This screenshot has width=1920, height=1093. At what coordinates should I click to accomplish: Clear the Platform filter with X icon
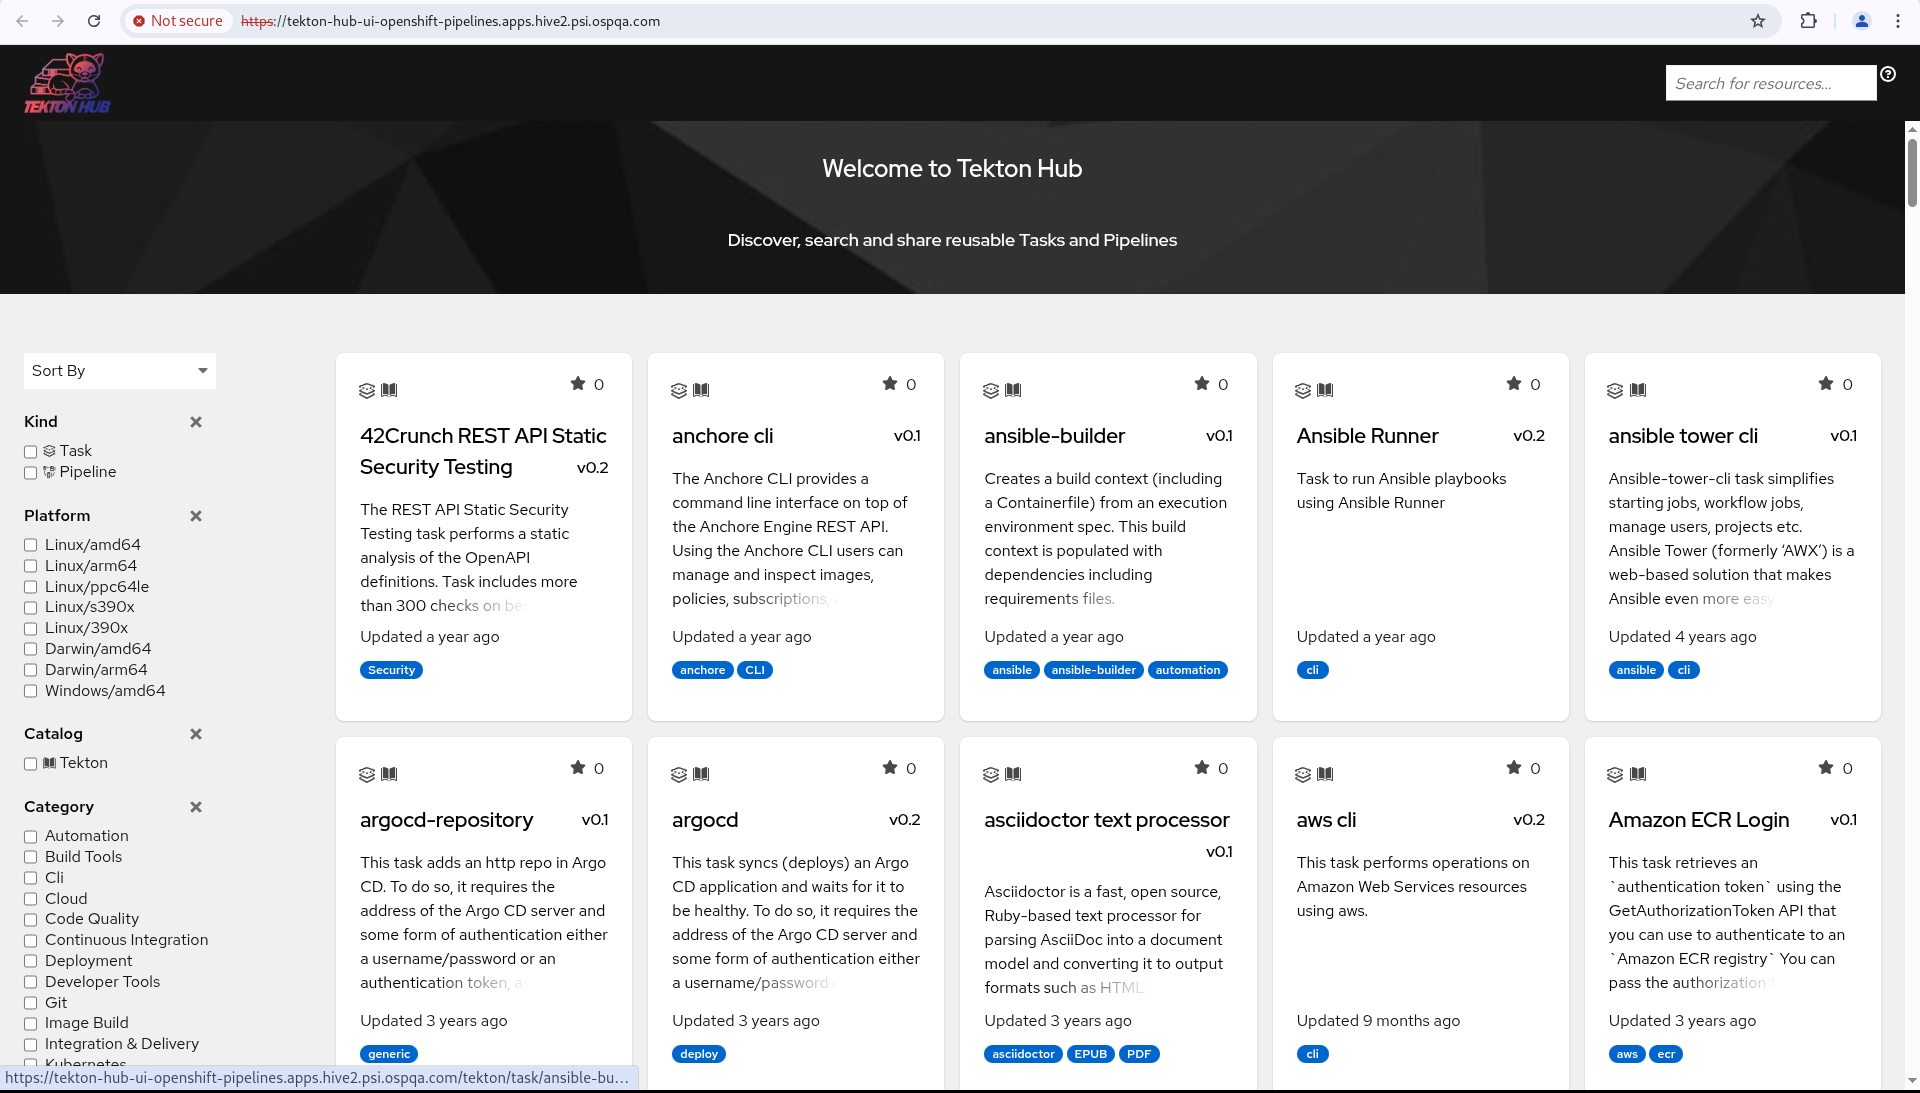click(x=196, y=516)
